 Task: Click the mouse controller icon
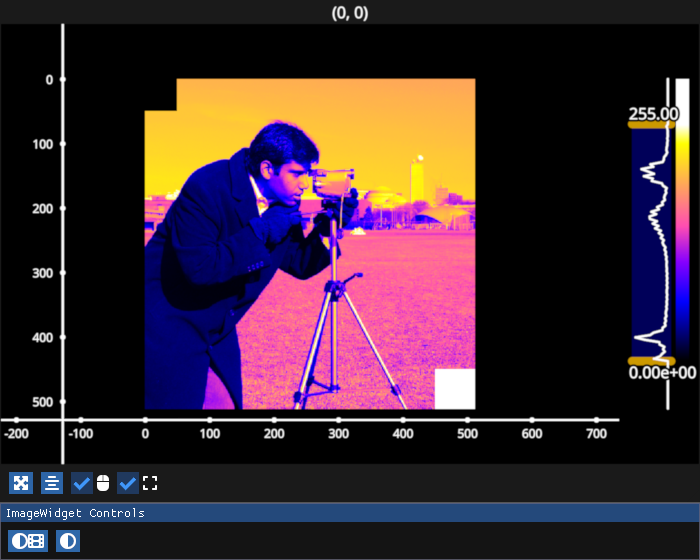coord(103,484)
